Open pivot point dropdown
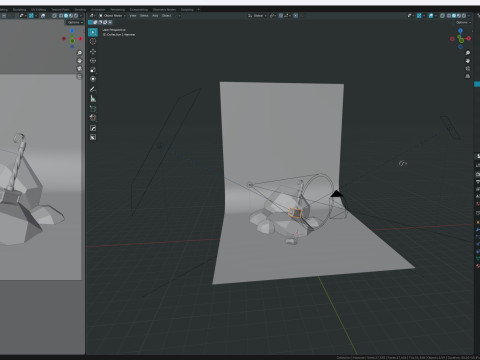Screen dimensions: 480x360 coord(273,16)
